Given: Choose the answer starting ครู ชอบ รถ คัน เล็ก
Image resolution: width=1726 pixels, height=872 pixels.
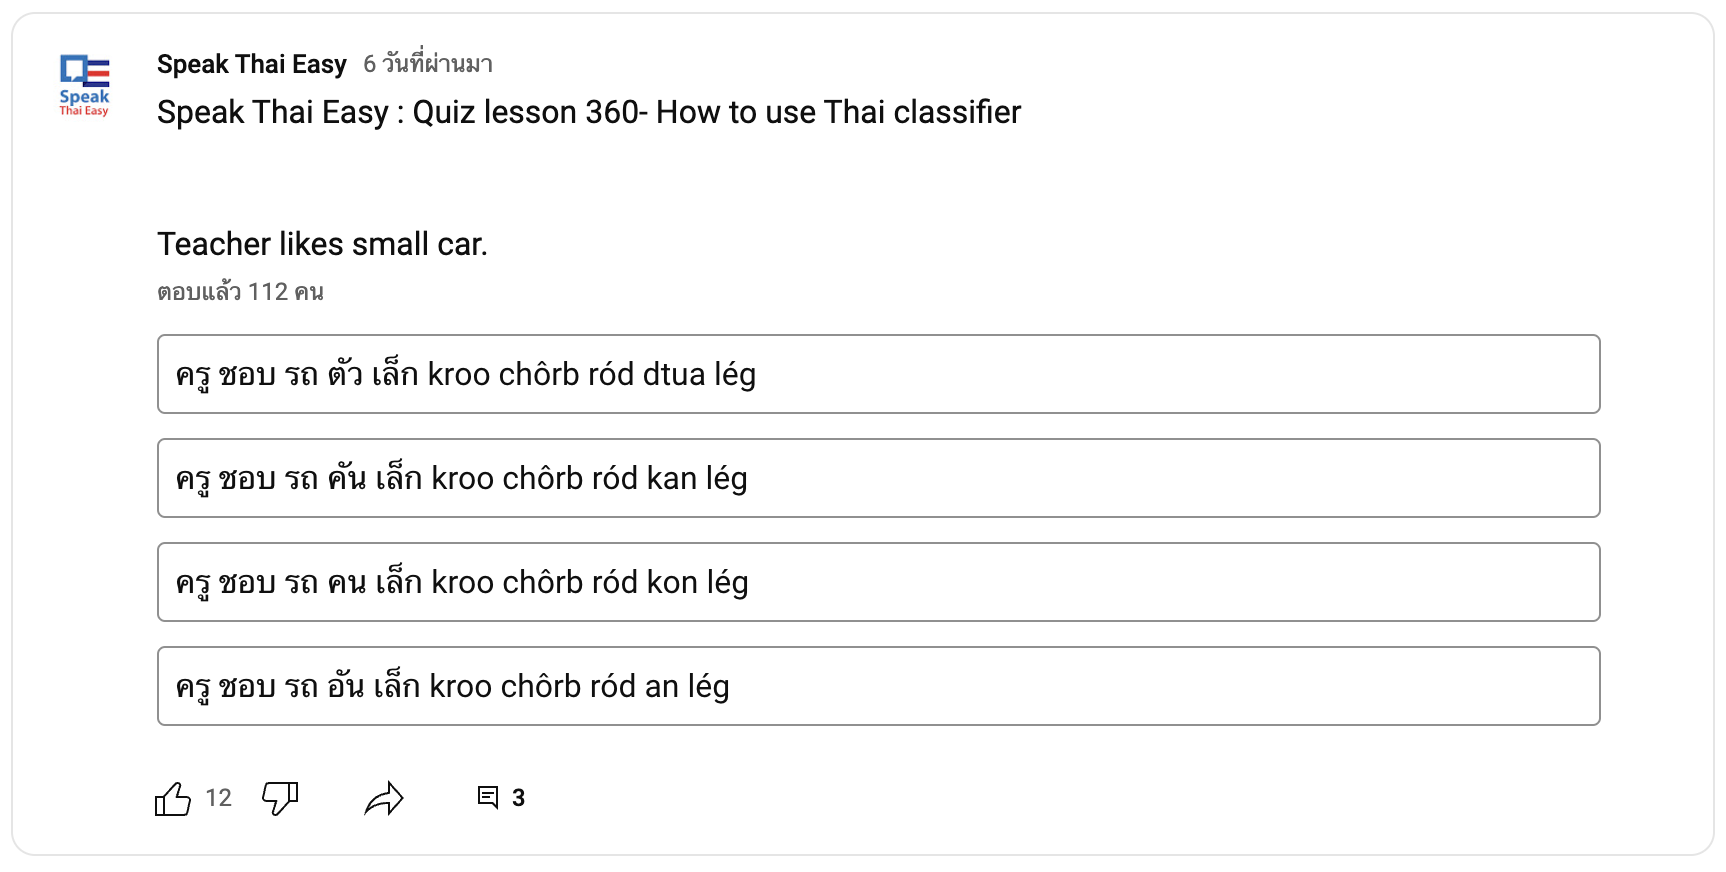Looking at the screenshot, I should pos(878,478).
